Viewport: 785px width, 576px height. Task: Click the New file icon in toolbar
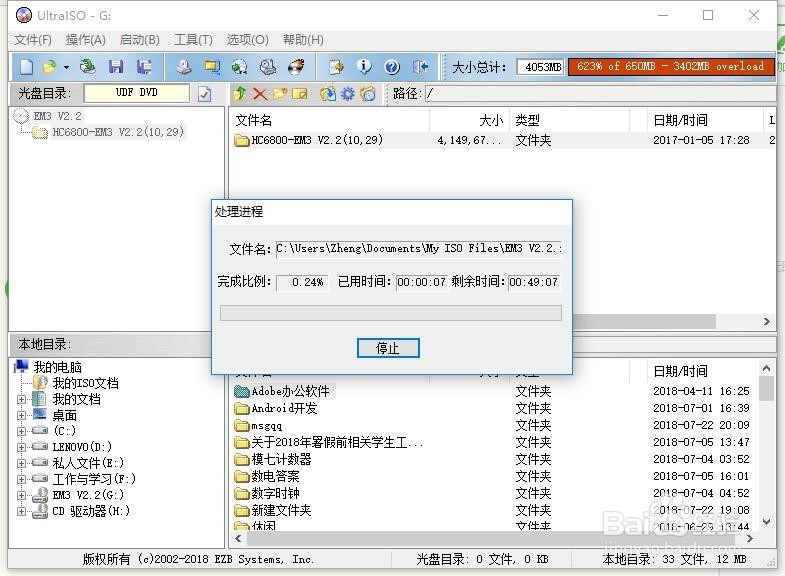(26, 67)
